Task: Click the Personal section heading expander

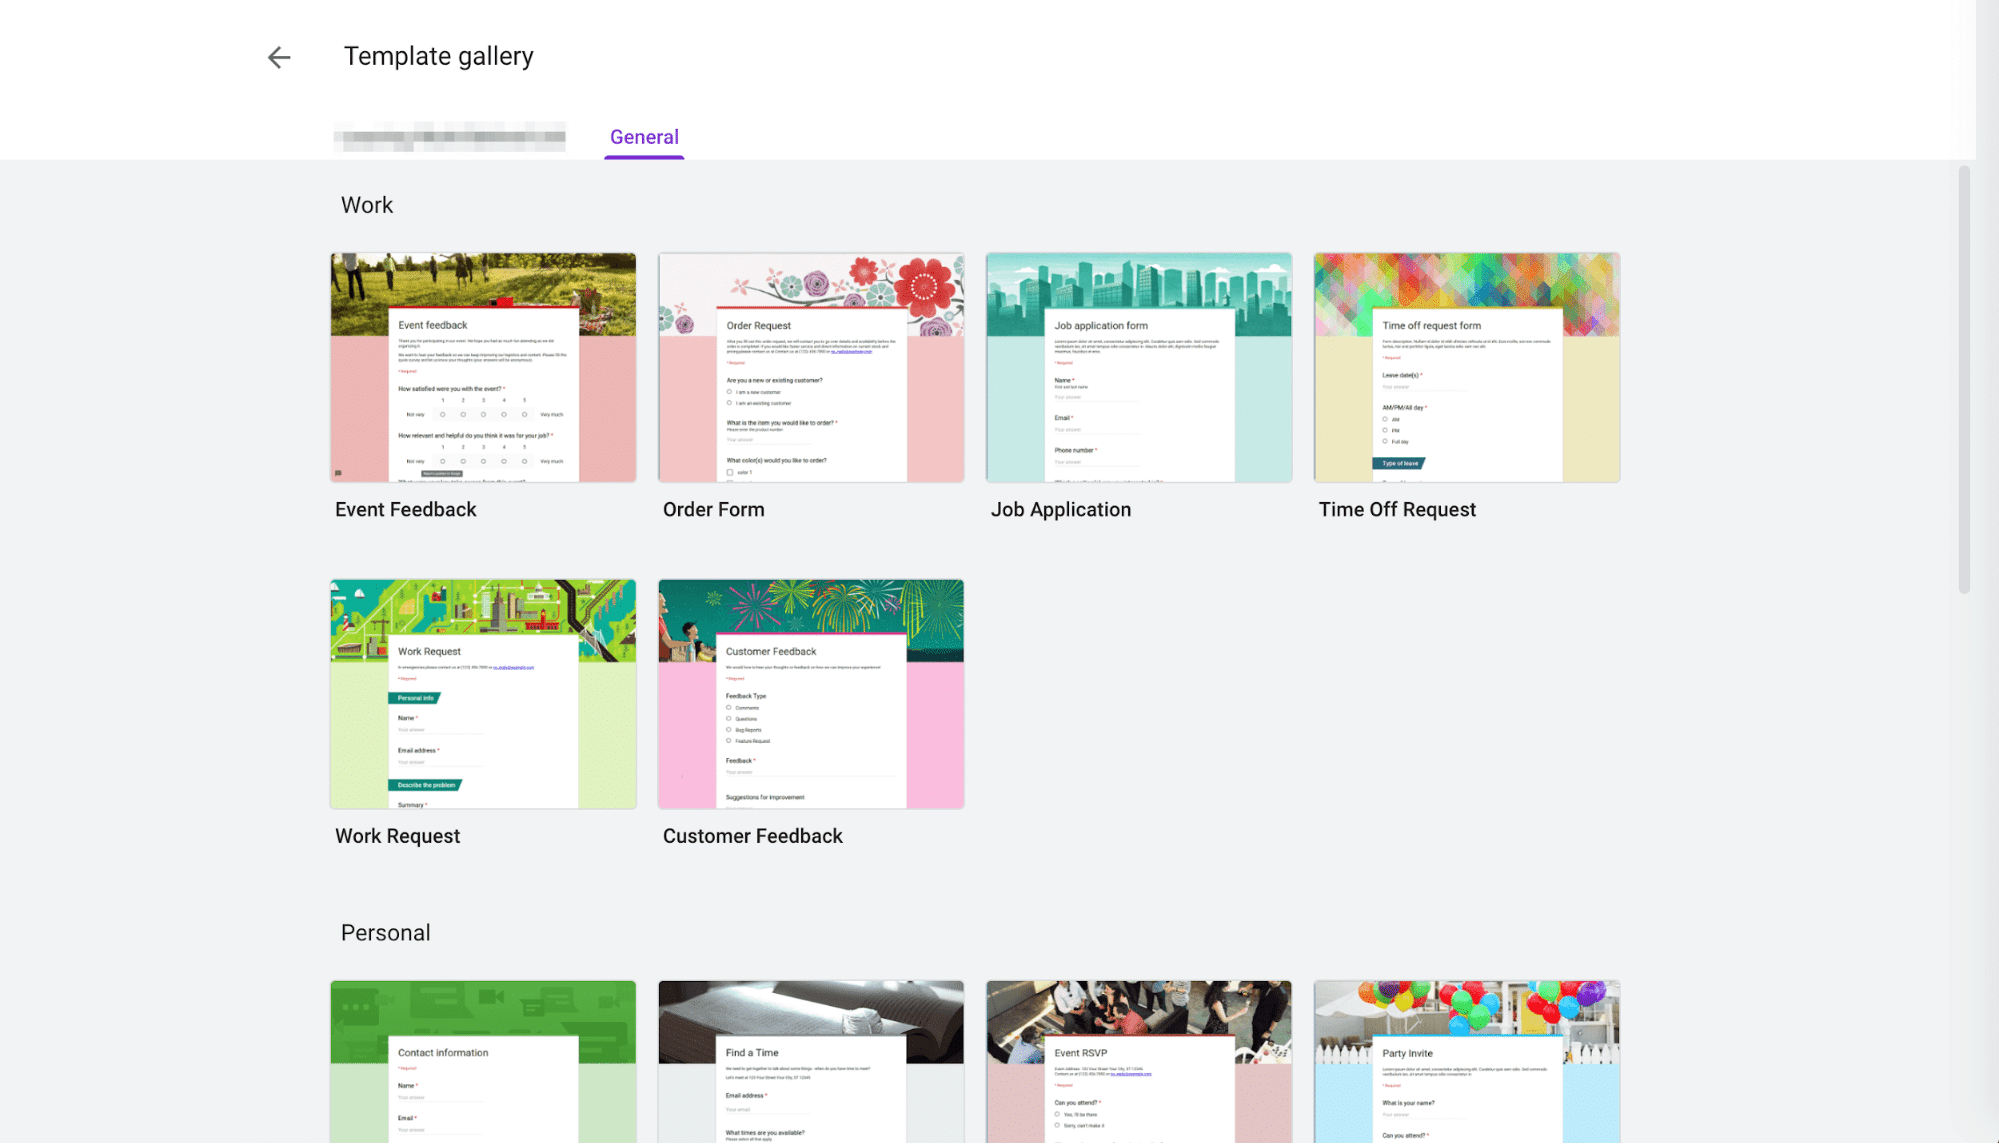Action: [386, 933]
